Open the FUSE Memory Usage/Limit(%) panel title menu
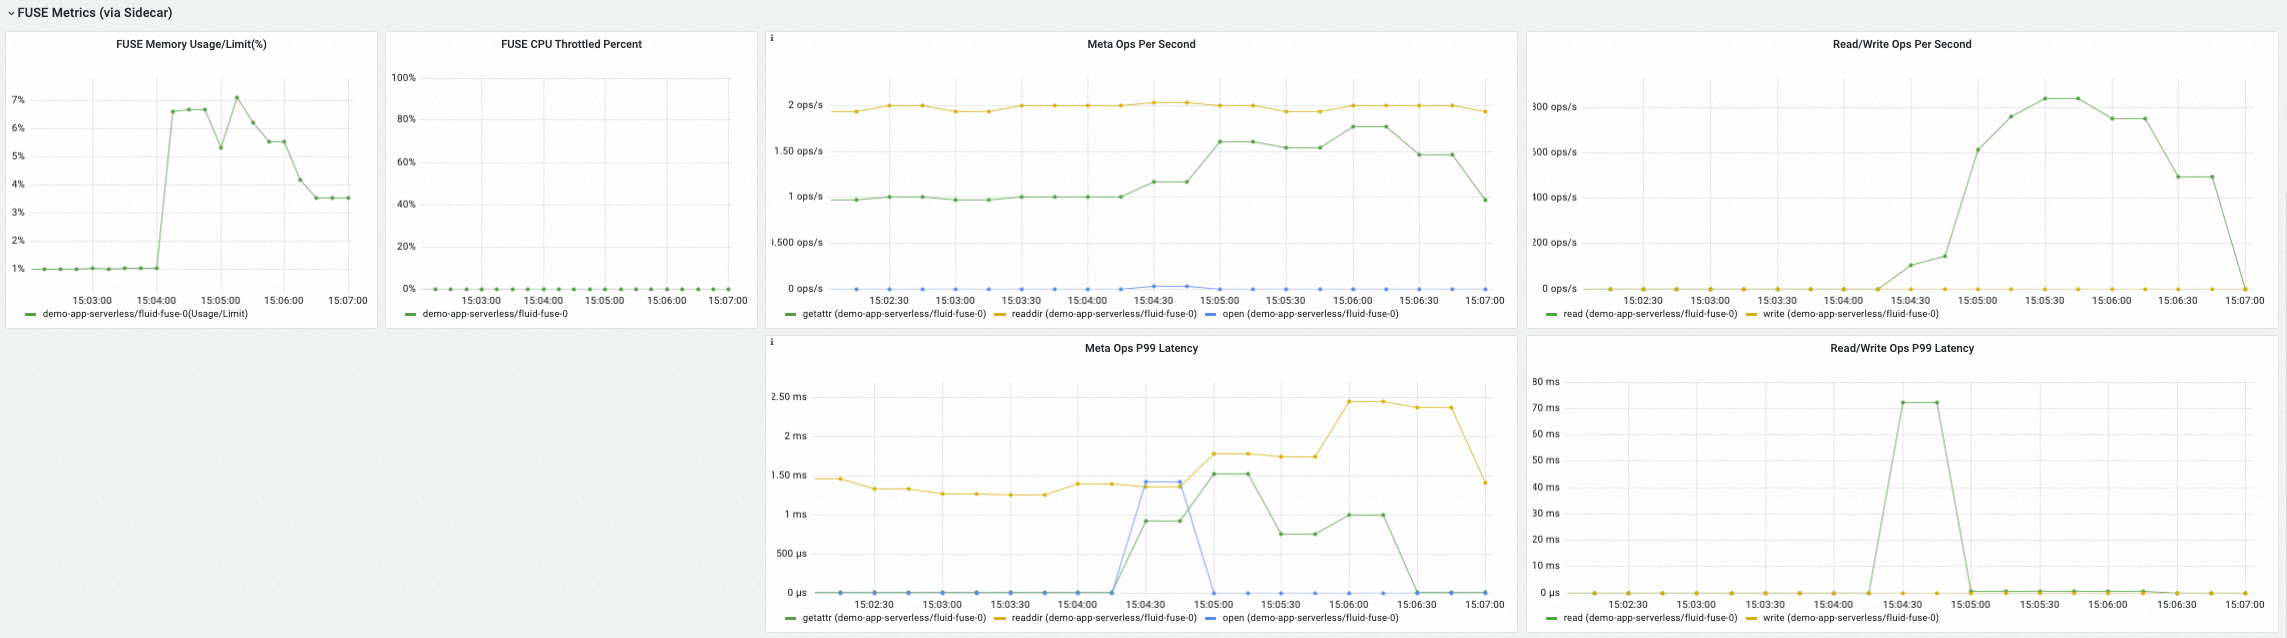The height and width of the screenshot is (638, 2287). click(x=191, y=44)
